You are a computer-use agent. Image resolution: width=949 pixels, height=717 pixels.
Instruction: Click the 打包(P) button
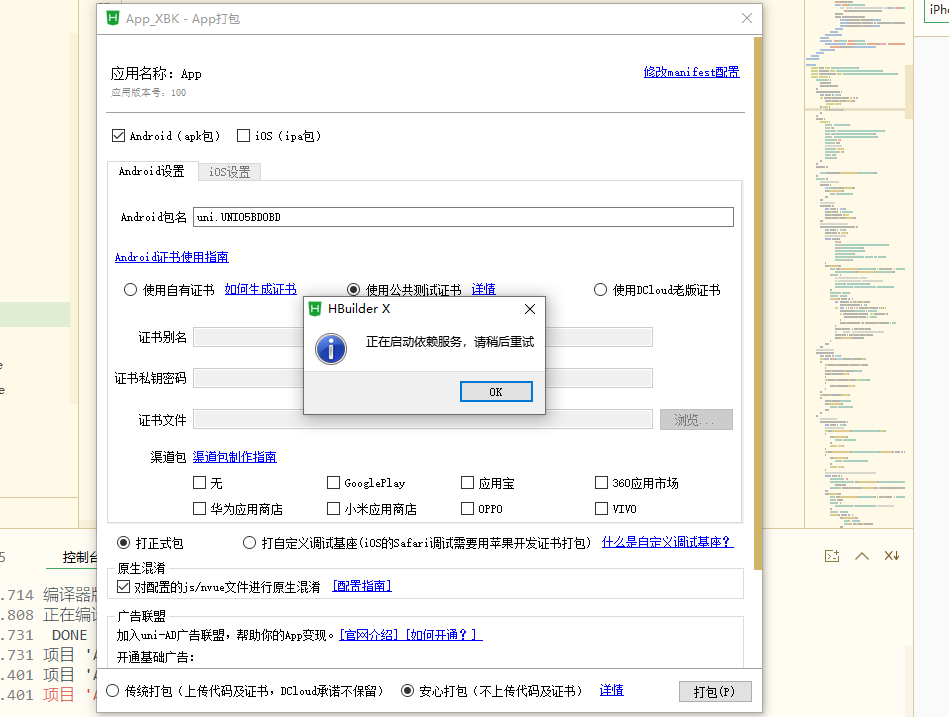coord(714,691)
